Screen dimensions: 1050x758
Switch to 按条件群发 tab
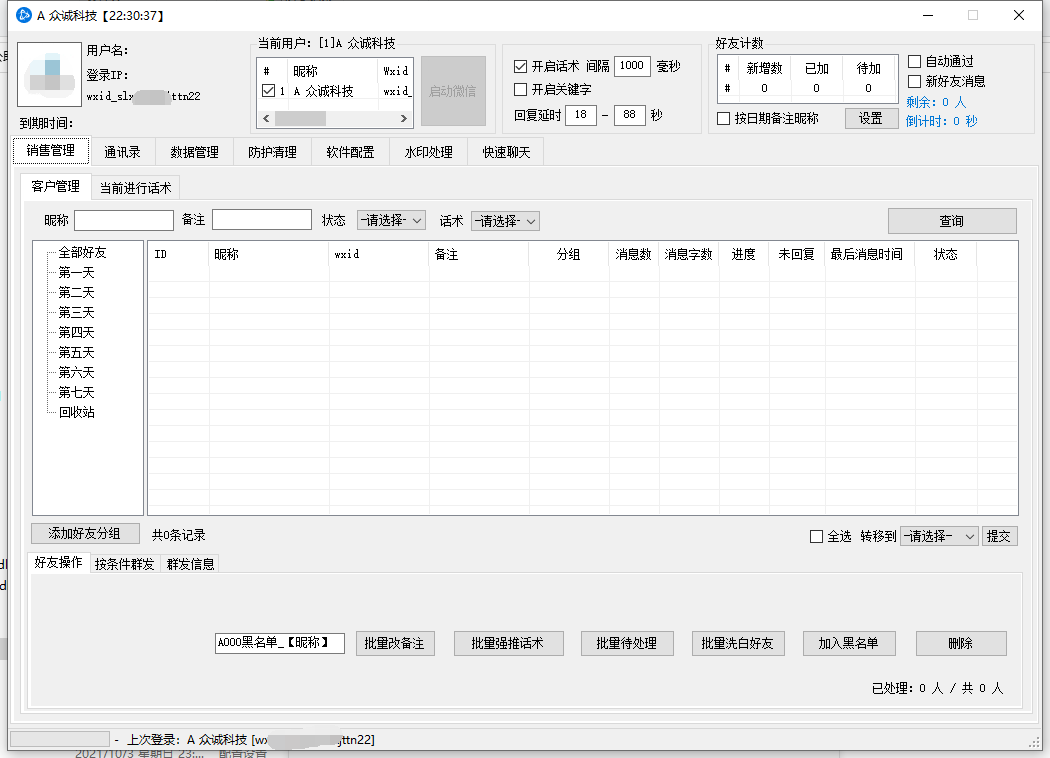click(125, 564)
